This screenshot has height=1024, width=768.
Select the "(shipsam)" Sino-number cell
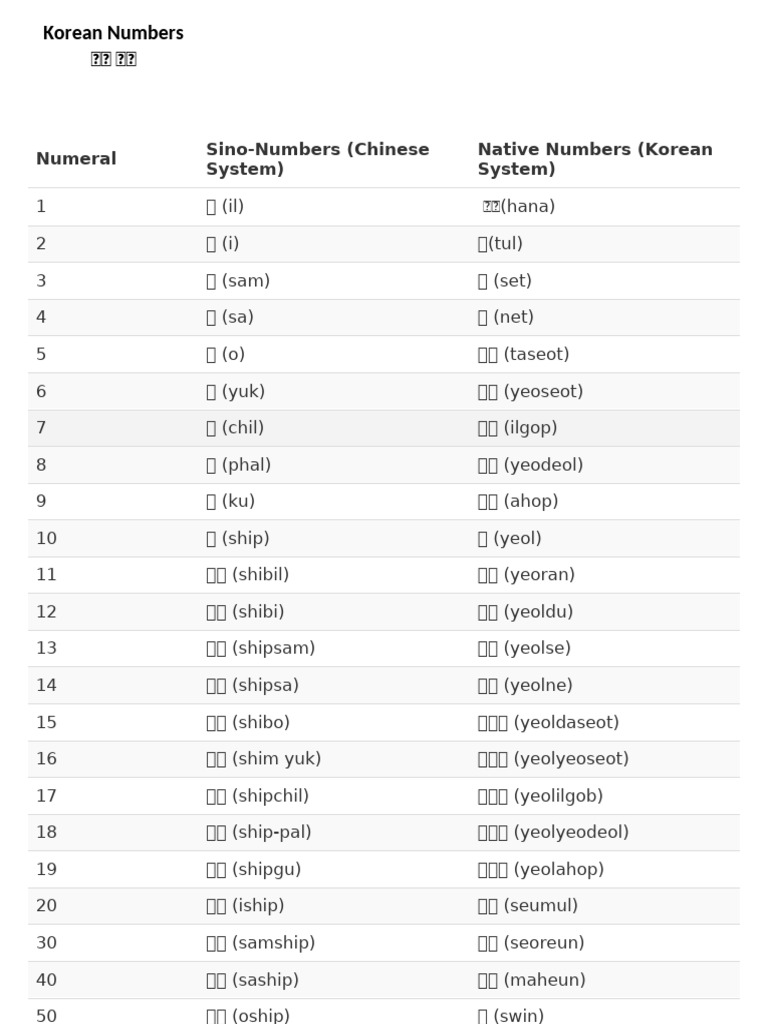tap(260, 648)
